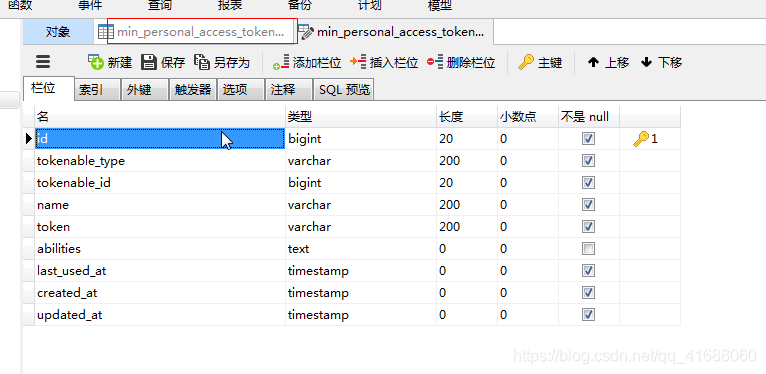
Task: Switch to table design tab with pencil icon
Action: [x=395, y=32]
